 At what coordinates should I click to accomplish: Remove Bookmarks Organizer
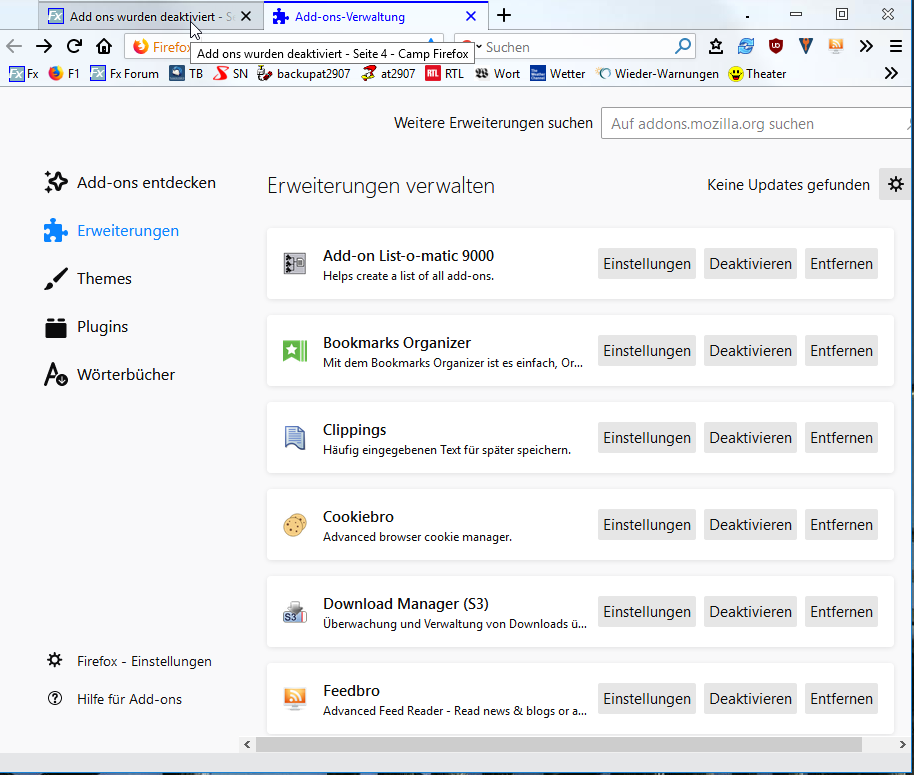click(841, 351)
